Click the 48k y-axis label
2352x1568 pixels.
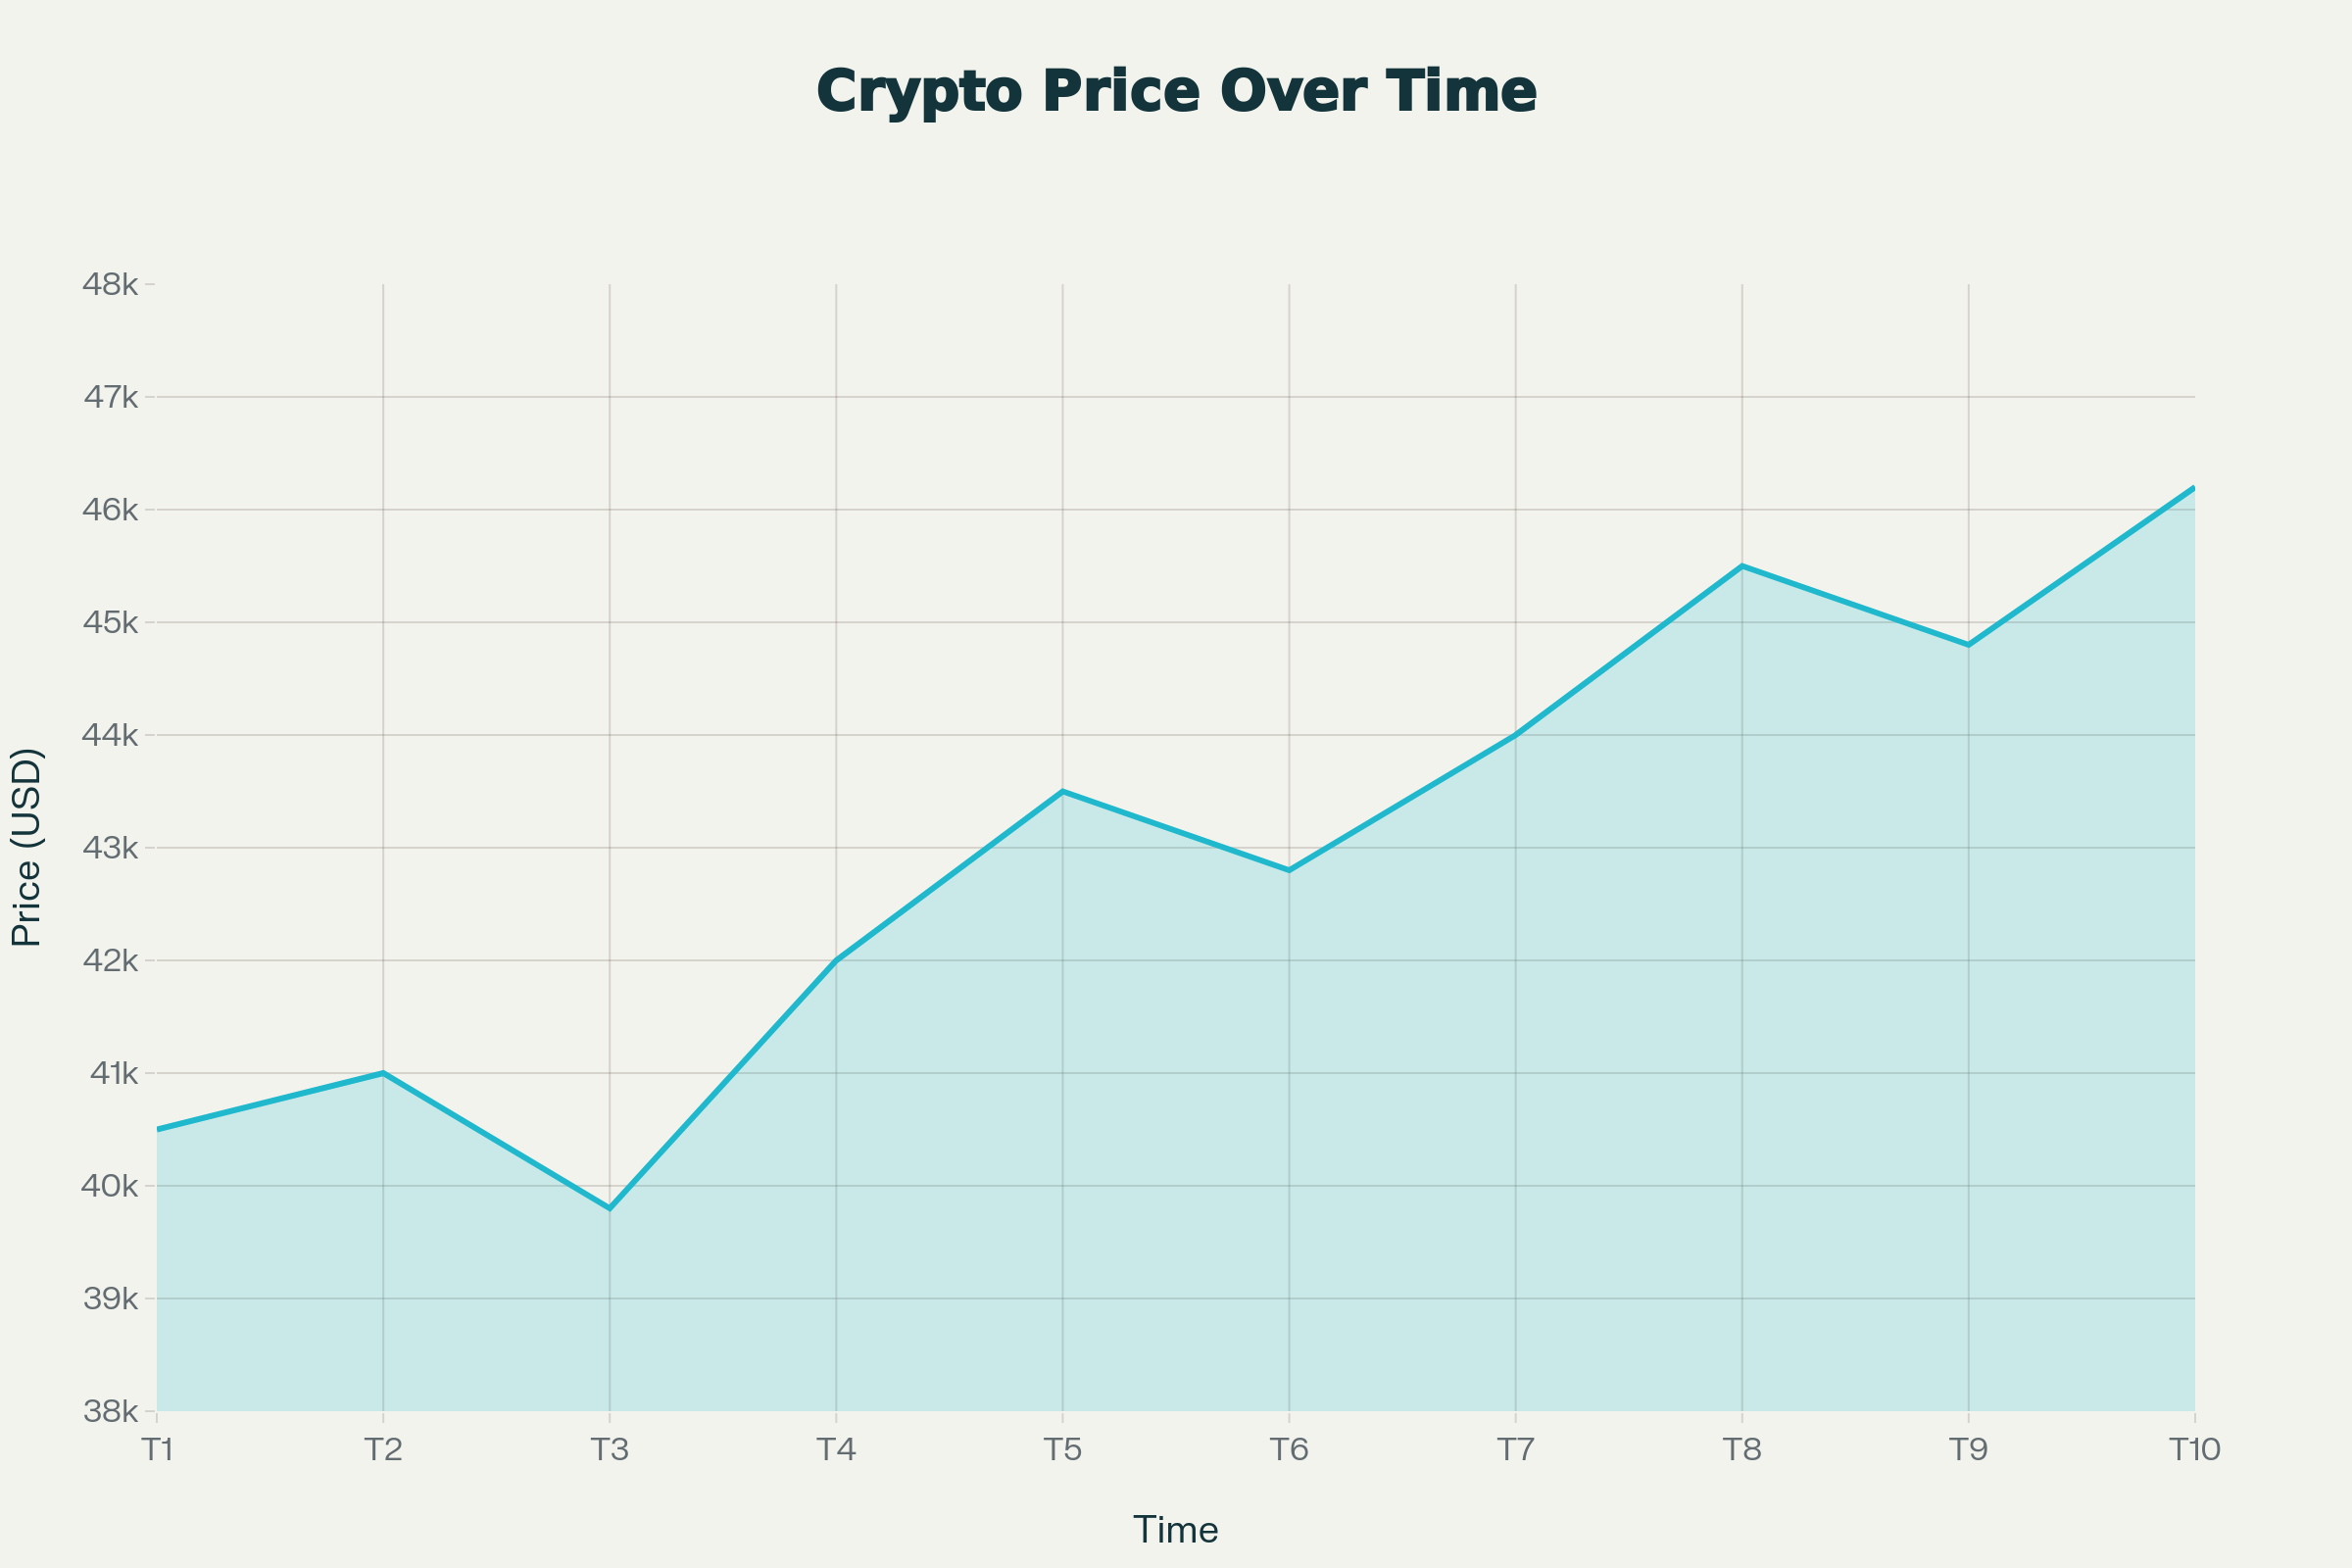click(x=110, y=285)
